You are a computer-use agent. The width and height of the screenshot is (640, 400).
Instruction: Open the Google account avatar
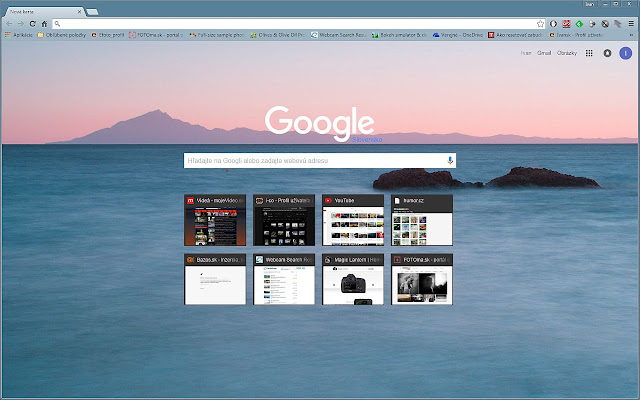click(625, 53)
